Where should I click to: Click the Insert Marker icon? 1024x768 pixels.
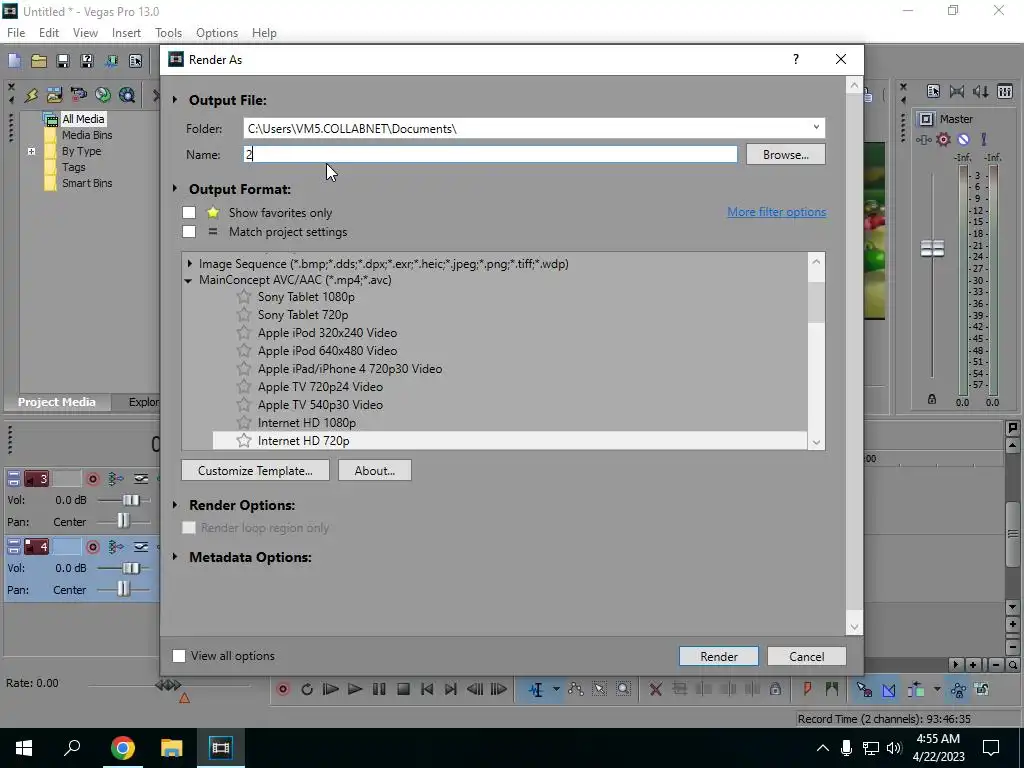point(807,689)
